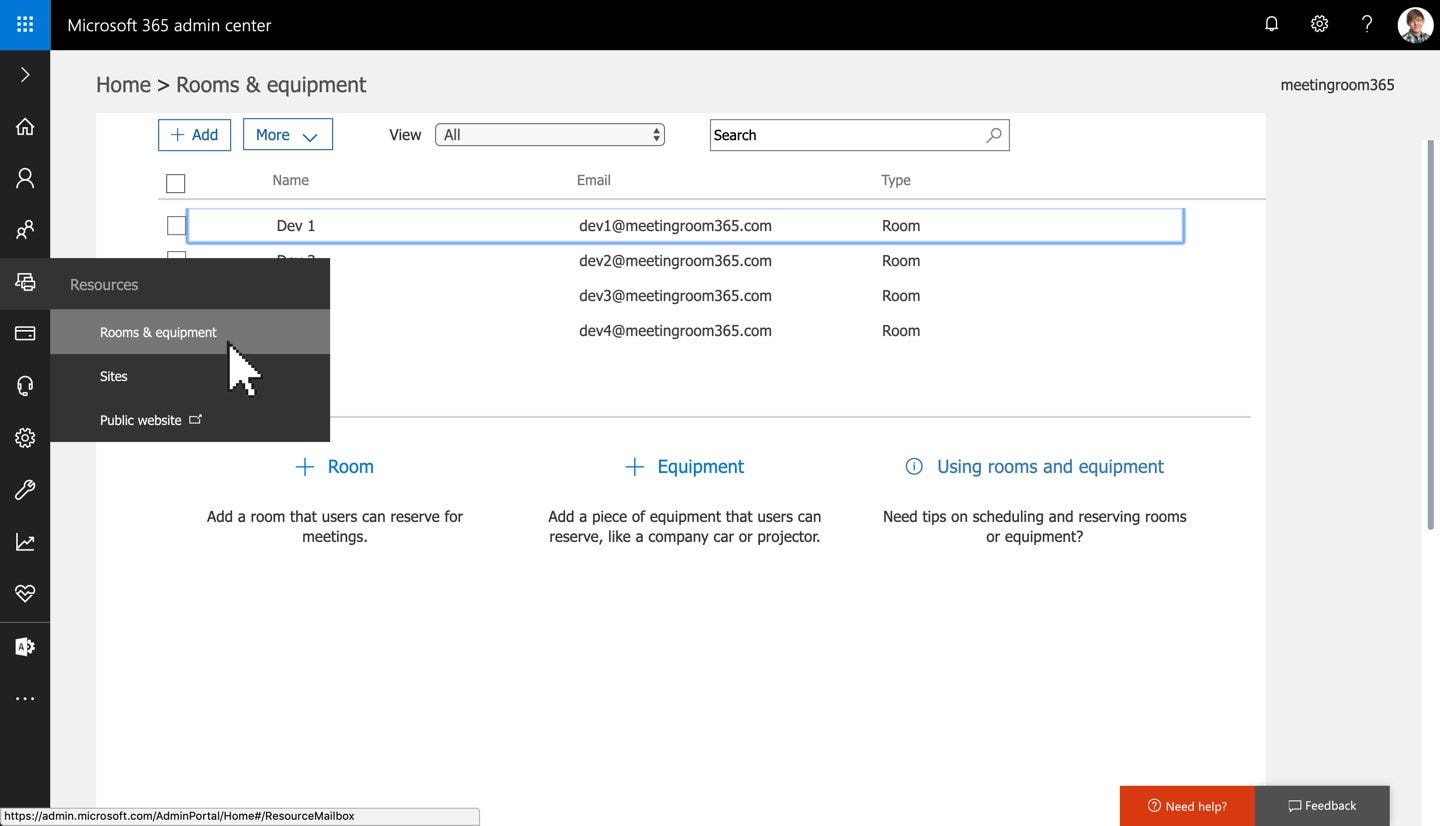Open the help question mark icon
This screenshot has height=826, width=1440.
[1367, 24]
